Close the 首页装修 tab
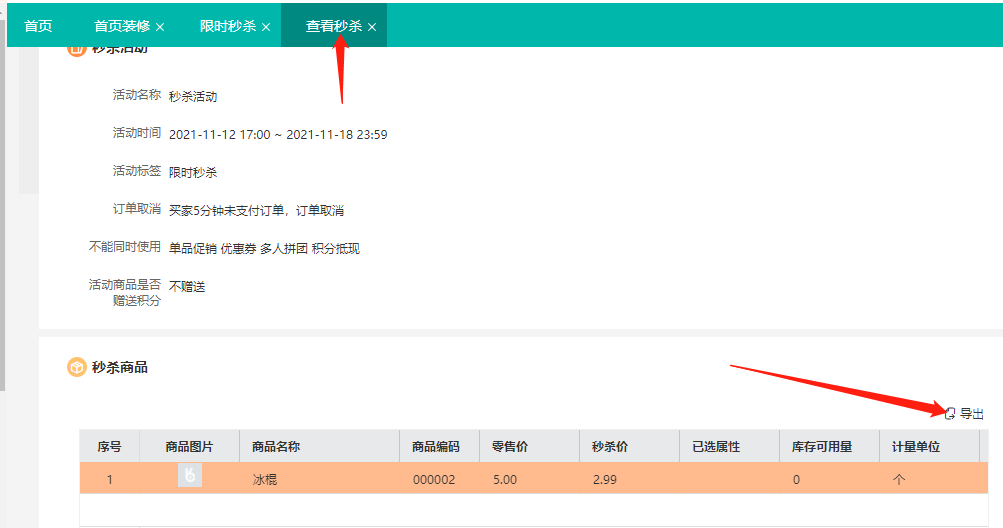The image size is (1003, 528). (x=160, y=27)
